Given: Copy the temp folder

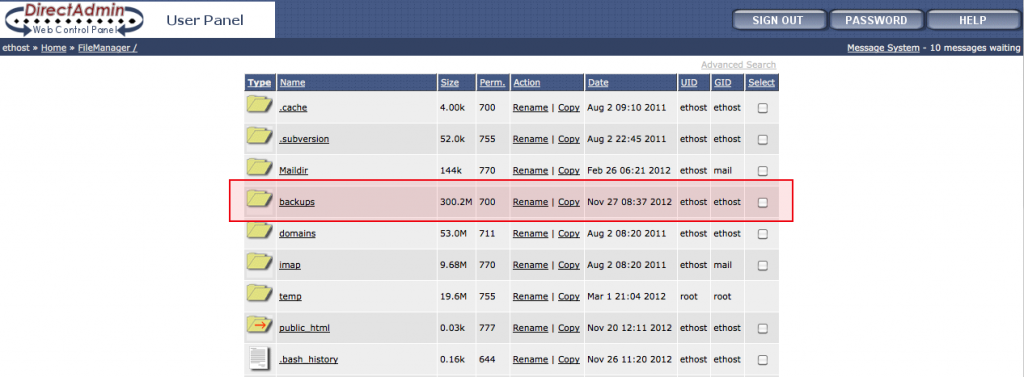Looking at the screenshot, I should (569, 296).
